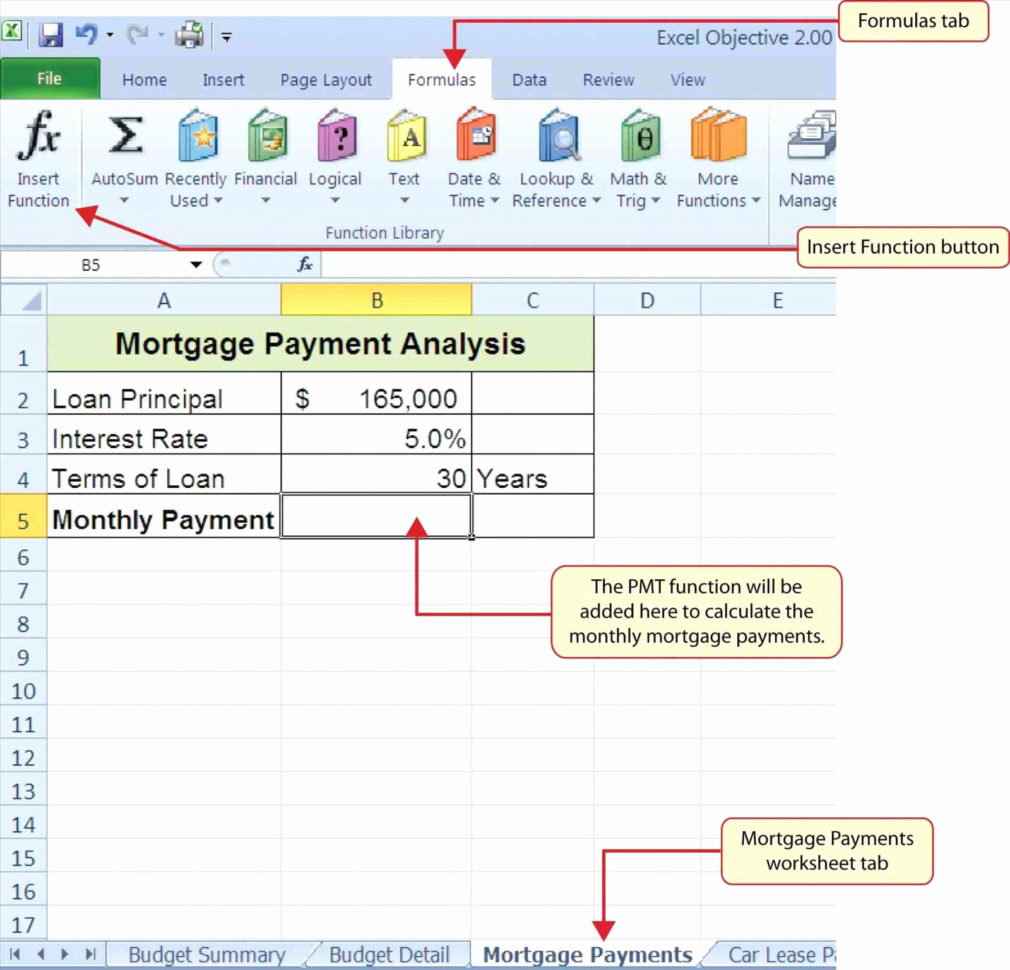Open the Budget Detail worksheet tab
Viewport: 1010px width, 970px height.
point(389,955)
